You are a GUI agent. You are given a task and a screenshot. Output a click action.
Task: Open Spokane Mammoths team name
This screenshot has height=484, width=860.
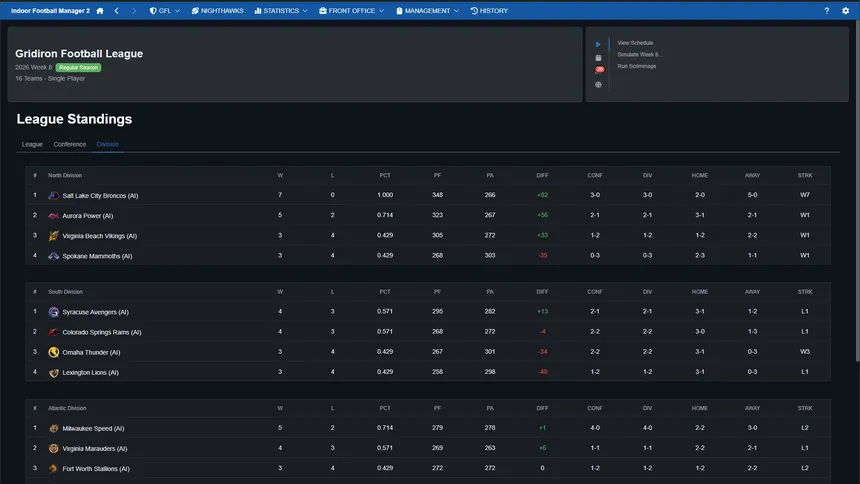(x=97, y=256)
